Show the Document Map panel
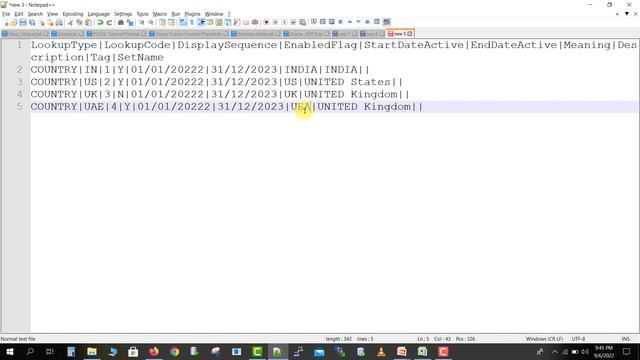The width and height of the screenshot is (640, 360). (x=219, y=22)
